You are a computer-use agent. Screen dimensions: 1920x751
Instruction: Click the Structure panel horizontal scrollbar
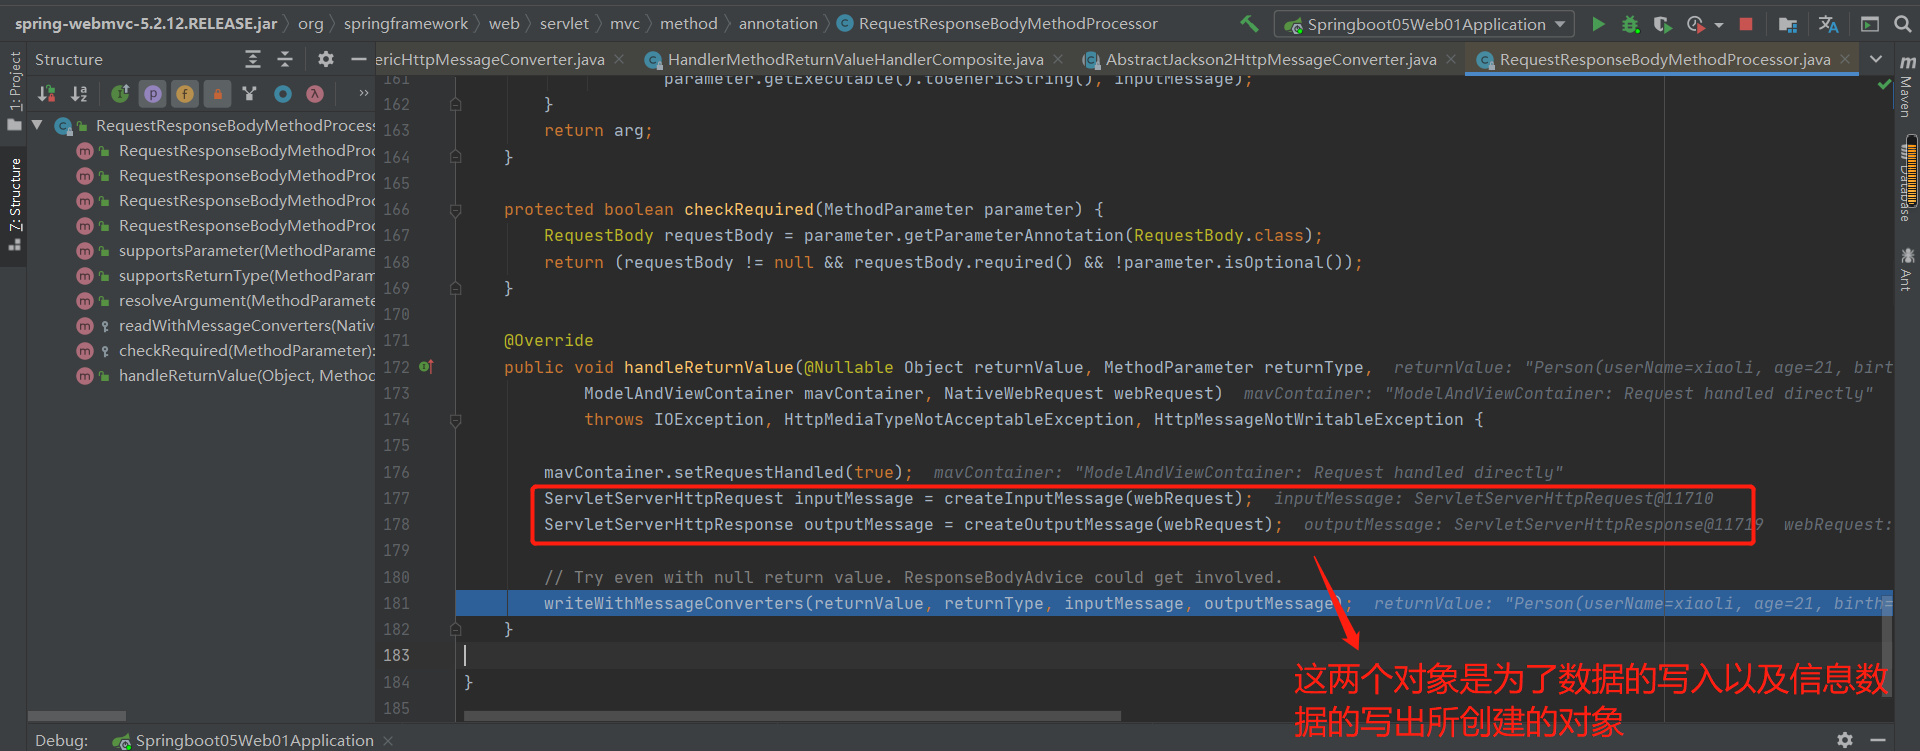coord(77,716)
